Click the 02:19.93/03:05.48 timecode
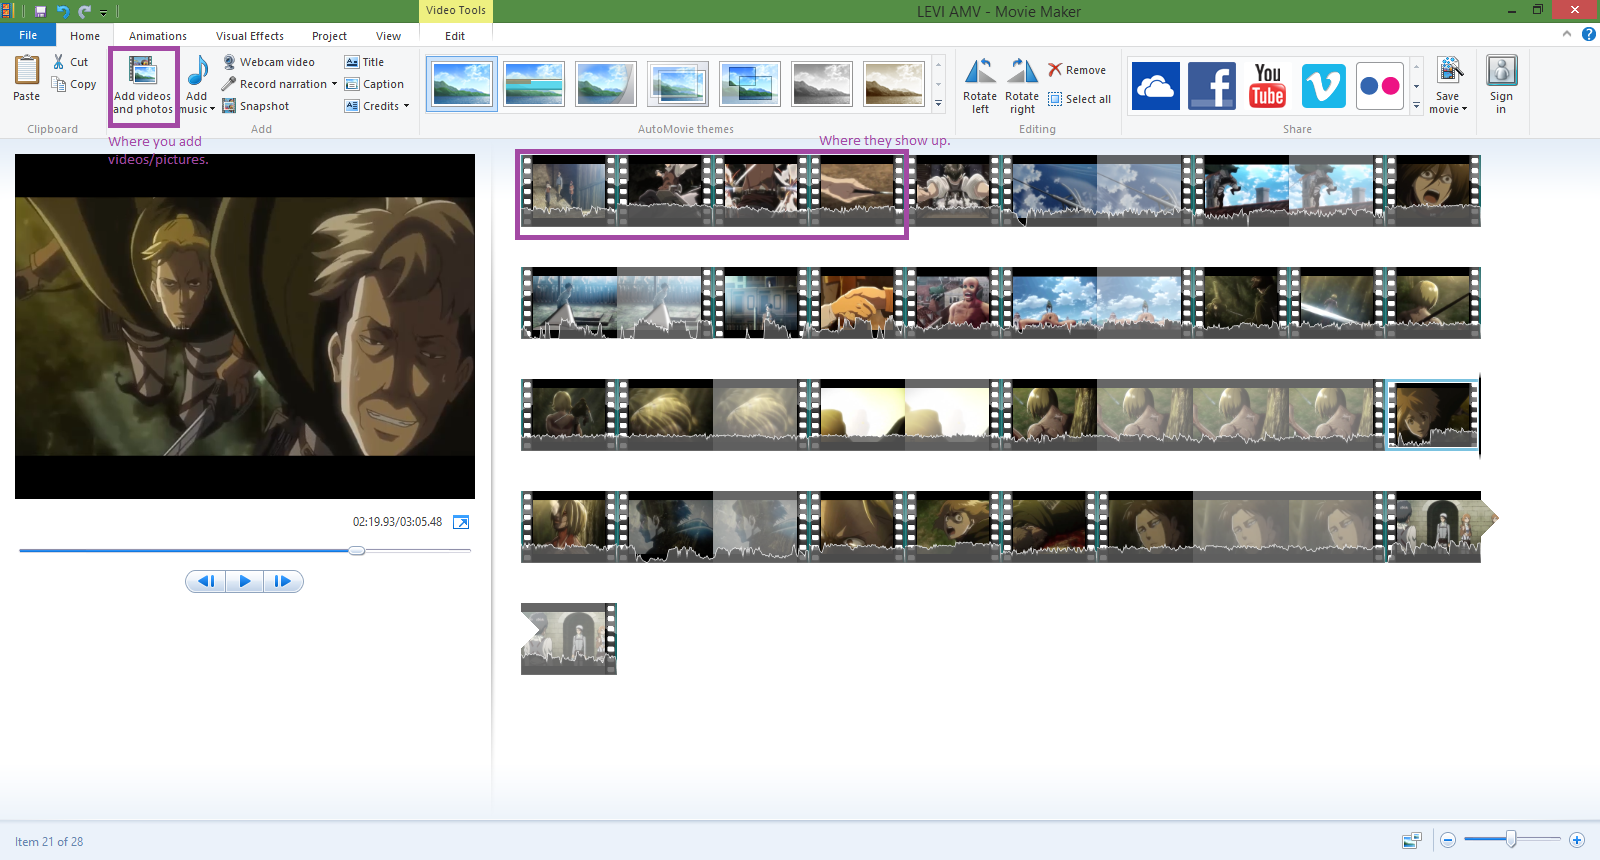The height and width of the screenshot is (860, 1600). (397, 522)
